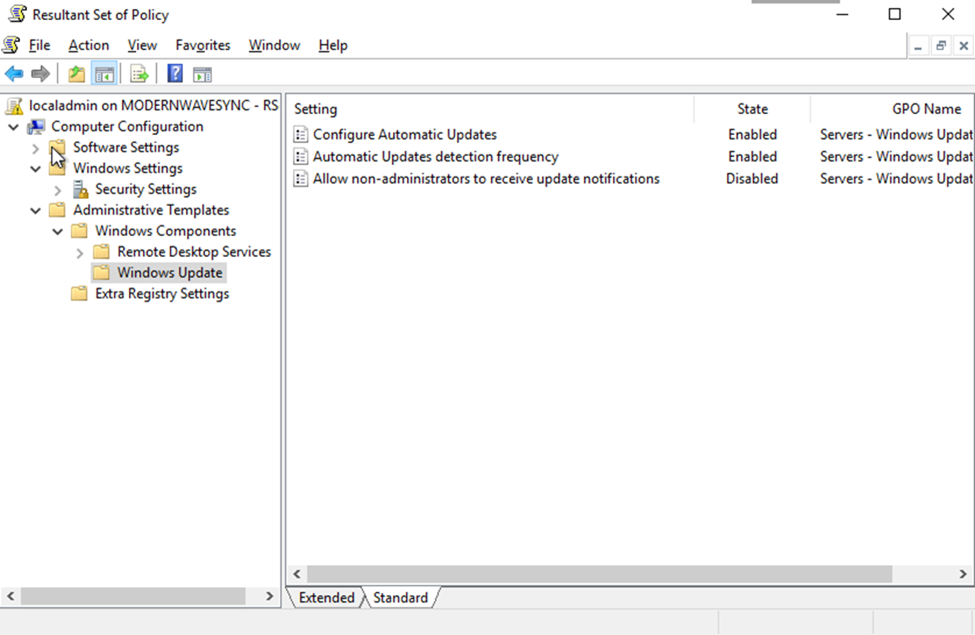Viewport: 975px width, 635px height.
Task: Click the results pane horizontal scrollbar thumb
Action: pyautogui.click(x=599, y=574)
